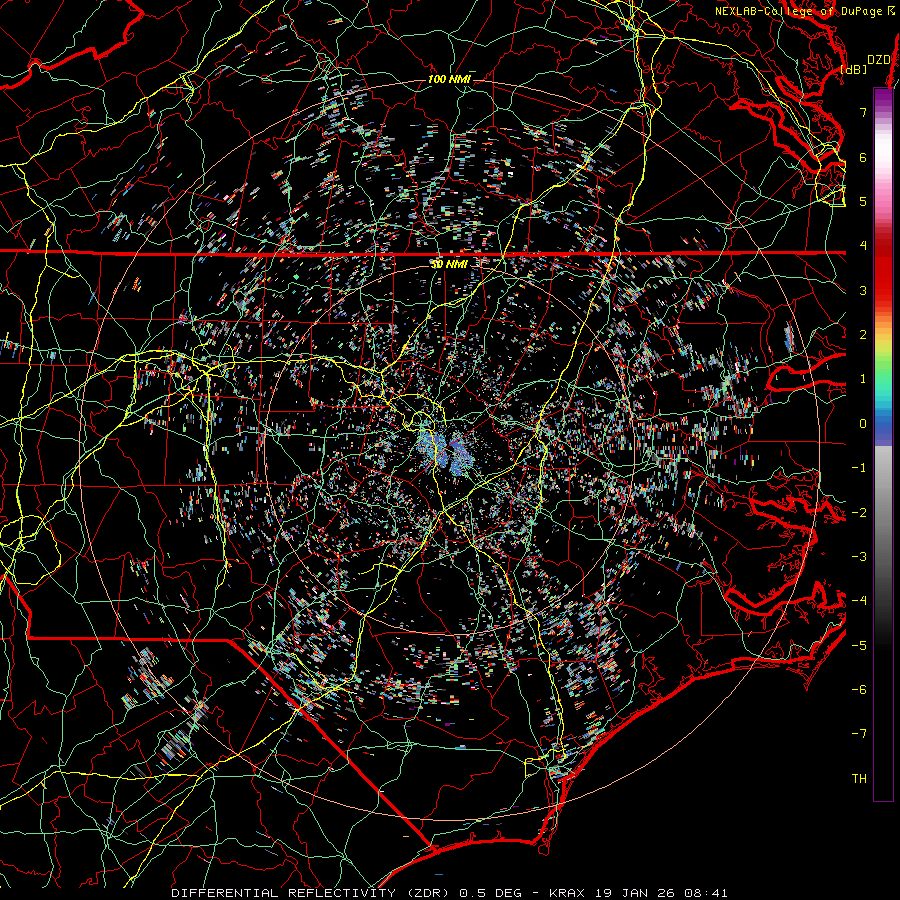Click the 5 dB tick label on the scale
The image size is (900, 900).
click(863, 201)
